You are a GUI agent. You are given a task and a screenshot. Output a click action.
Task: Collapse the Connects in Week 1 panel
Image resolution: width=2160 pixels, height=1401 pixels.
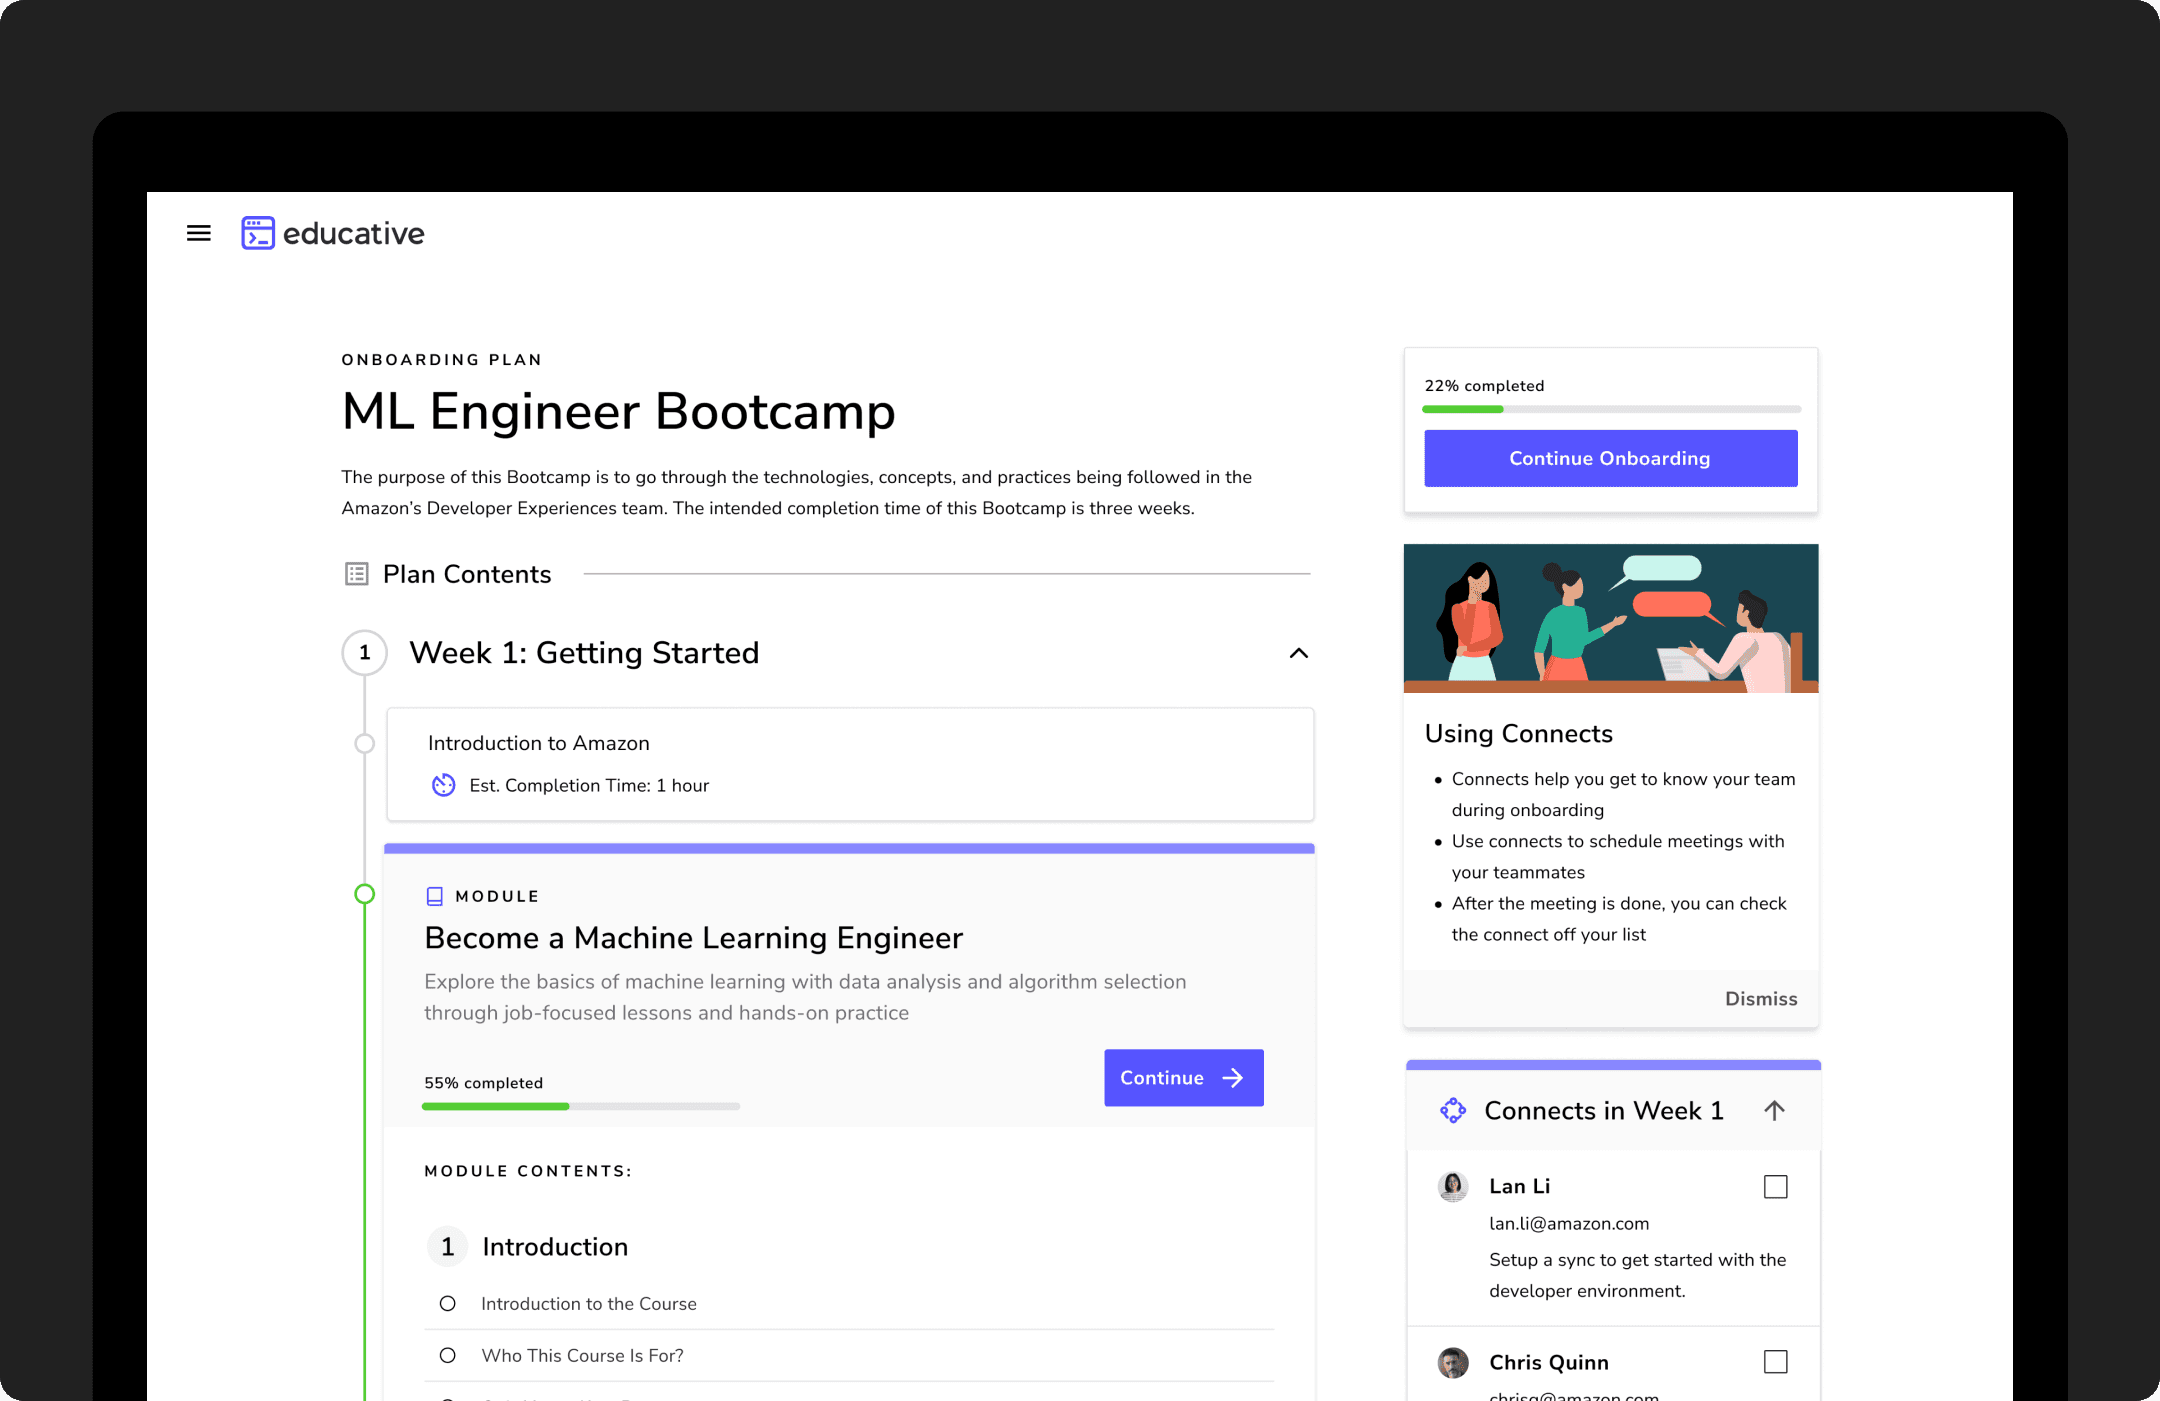point(1774,1110)
